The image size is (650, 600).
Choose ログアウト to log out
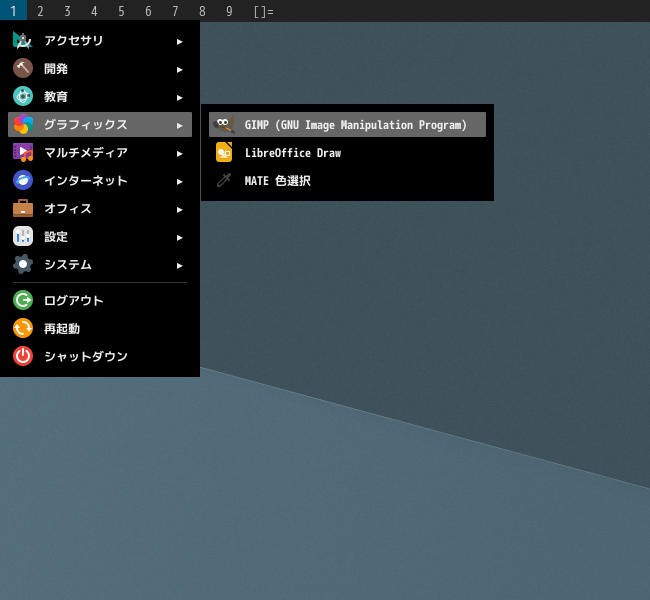click(100, 300)
